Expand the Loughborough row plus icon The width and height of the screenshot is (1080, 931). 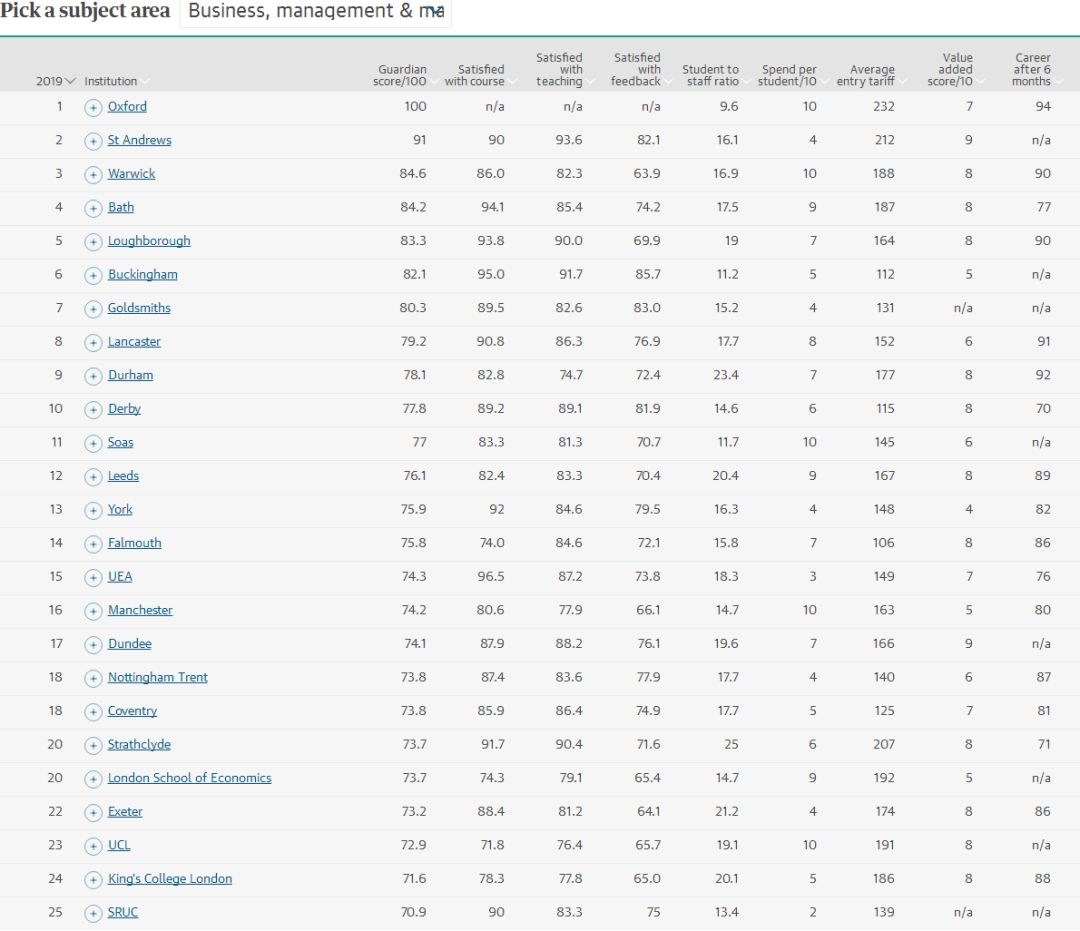93,242
